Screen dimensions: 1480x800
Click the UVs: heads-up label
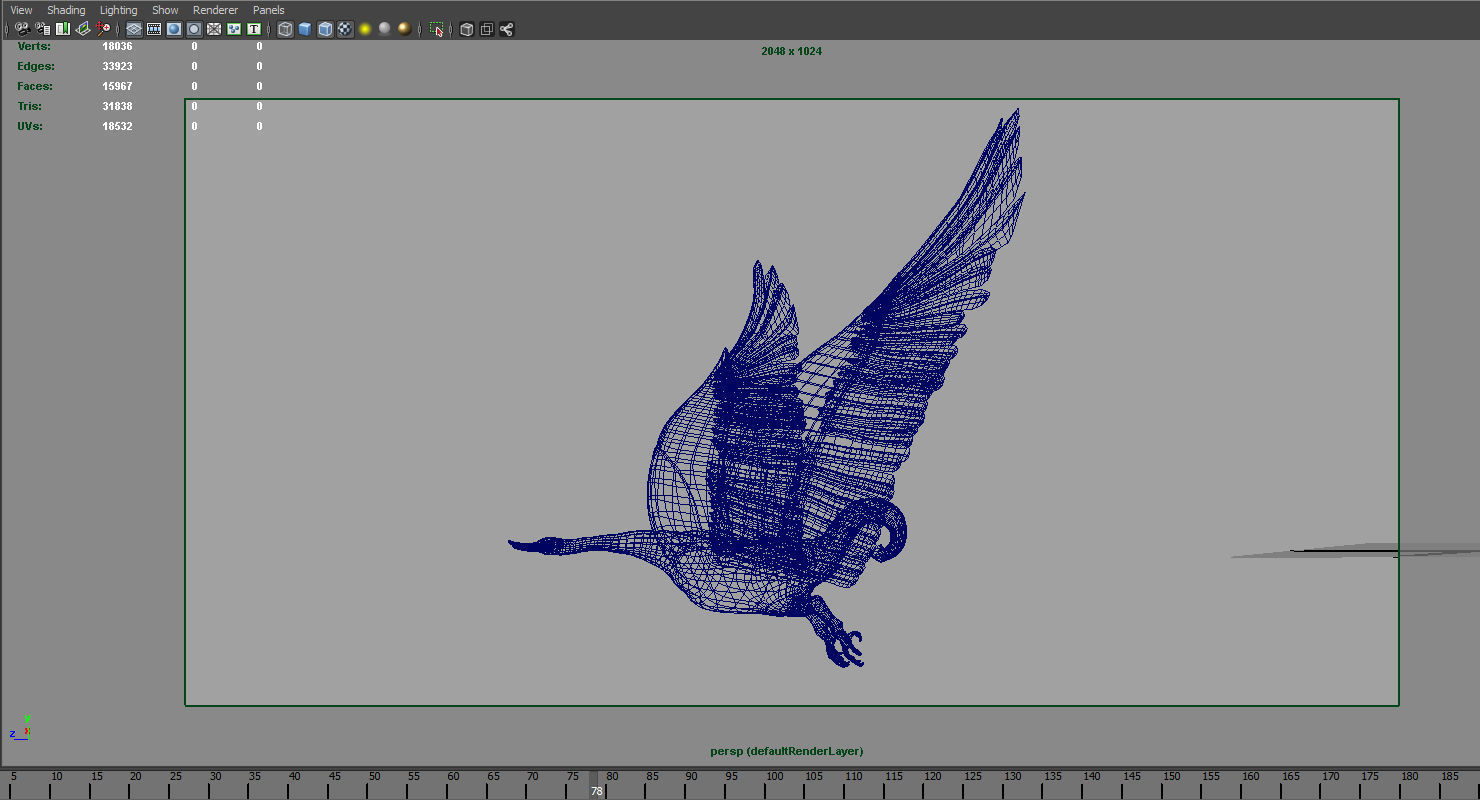click(30, 126)
